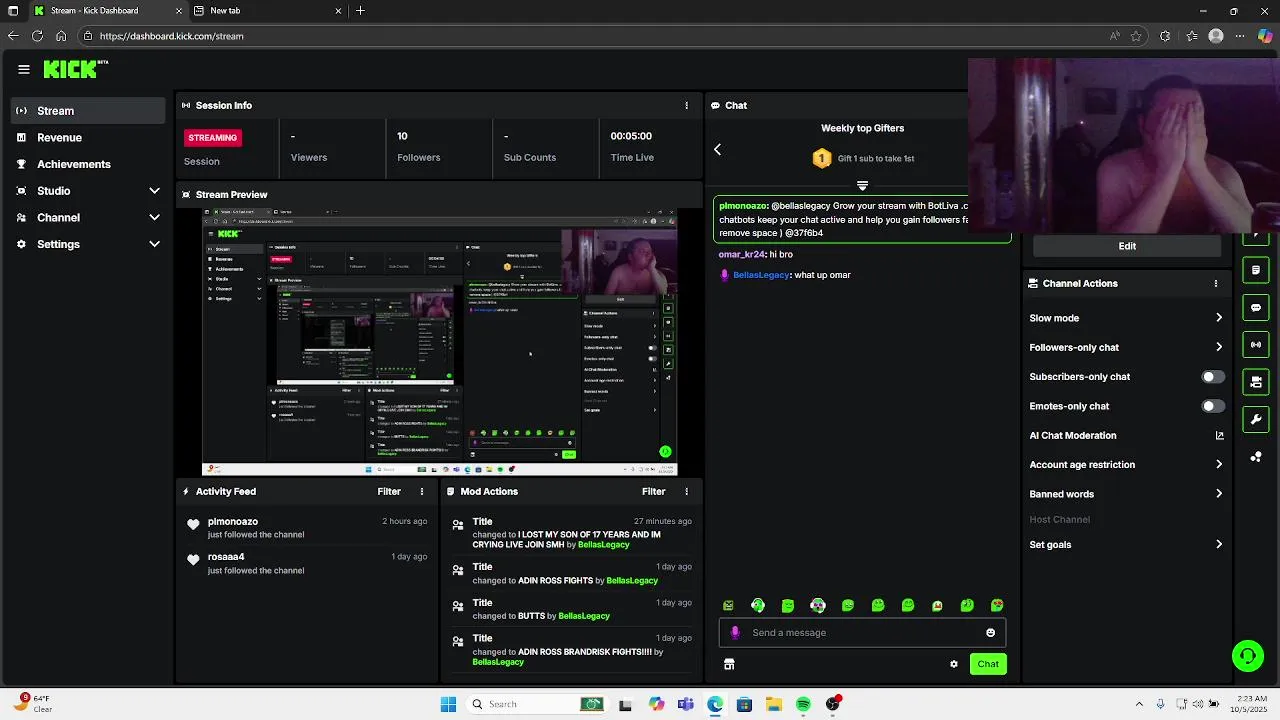Open File Explorer from the taskbar
Screen dimensions: 1280x720
click(774, 704)
